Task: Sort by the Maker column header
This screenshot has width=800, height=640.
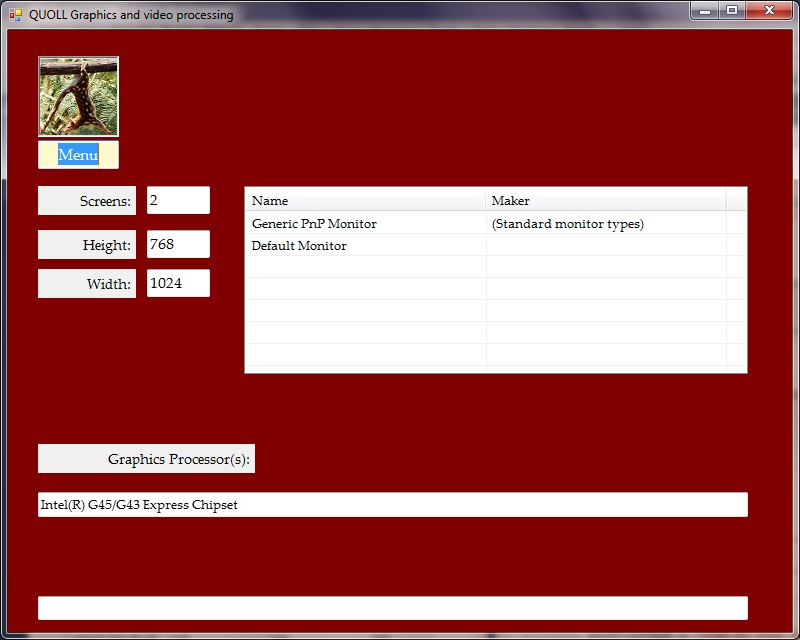Action: pyautogui.click(x=605, y=200)
